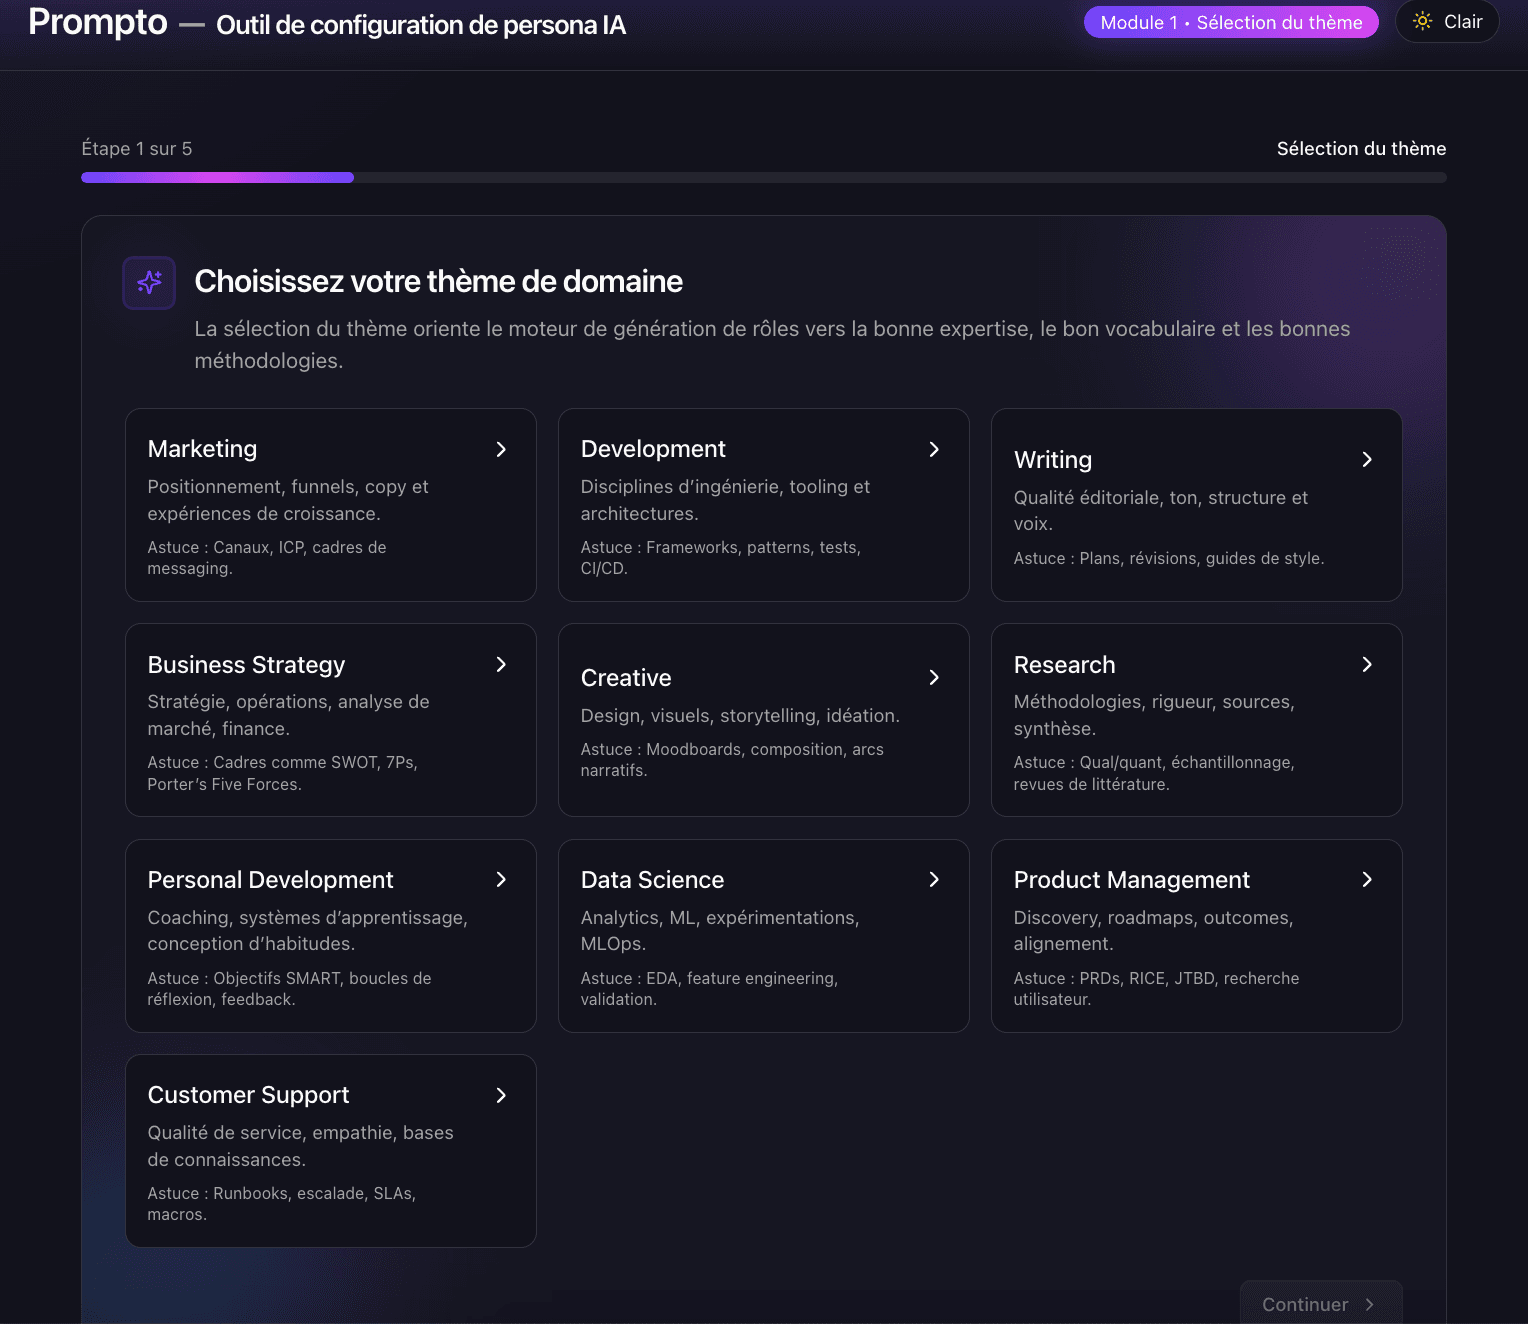Screen dimensions: 1528x1324
Task: Pick the Customer Support theme card
Action: (x=331, y=1151)
